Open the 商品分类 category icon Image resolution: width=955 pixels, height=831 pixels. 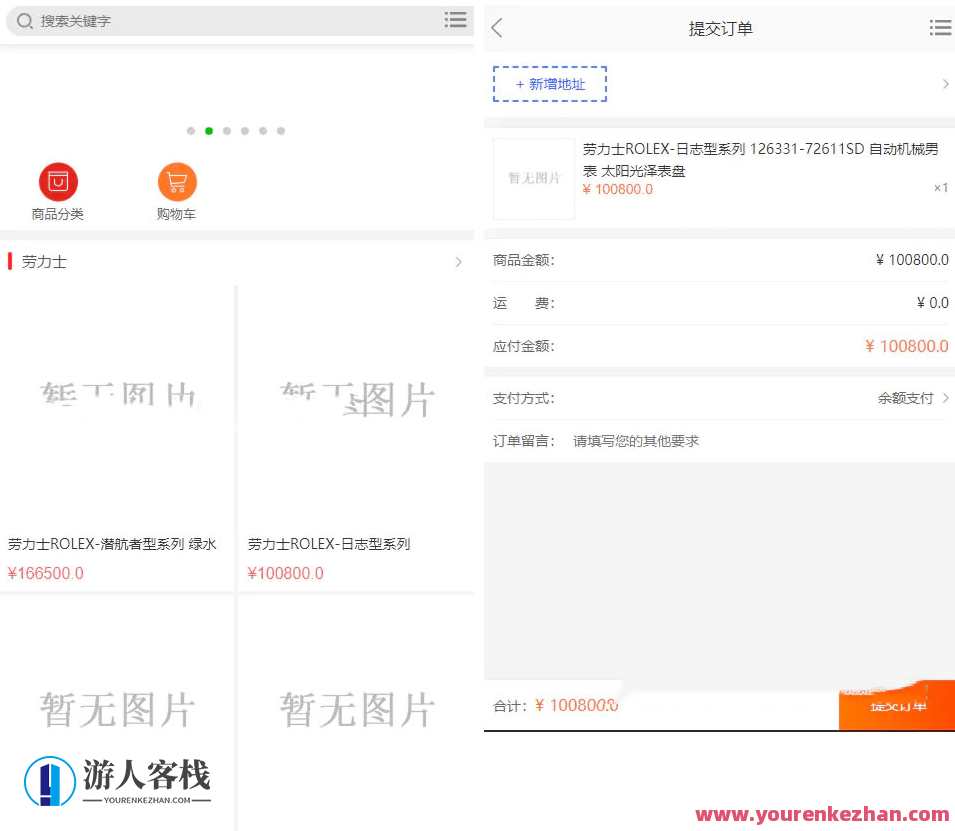point(57,182)
